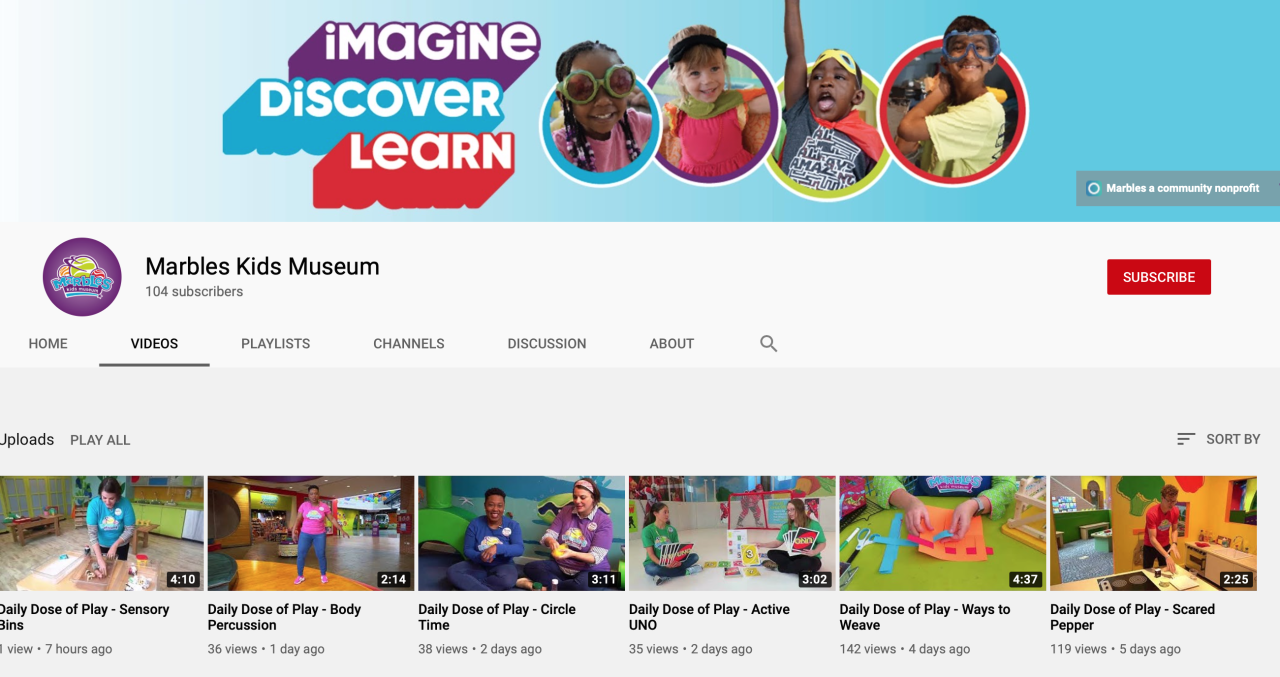Click the '119 views • 5 days ago' text

pos(1115,649)
